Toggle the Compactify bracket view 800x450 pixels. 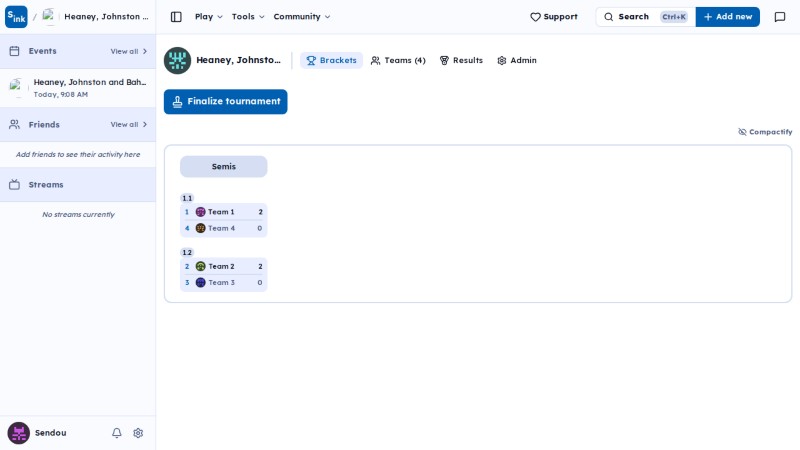pos(765,132)
